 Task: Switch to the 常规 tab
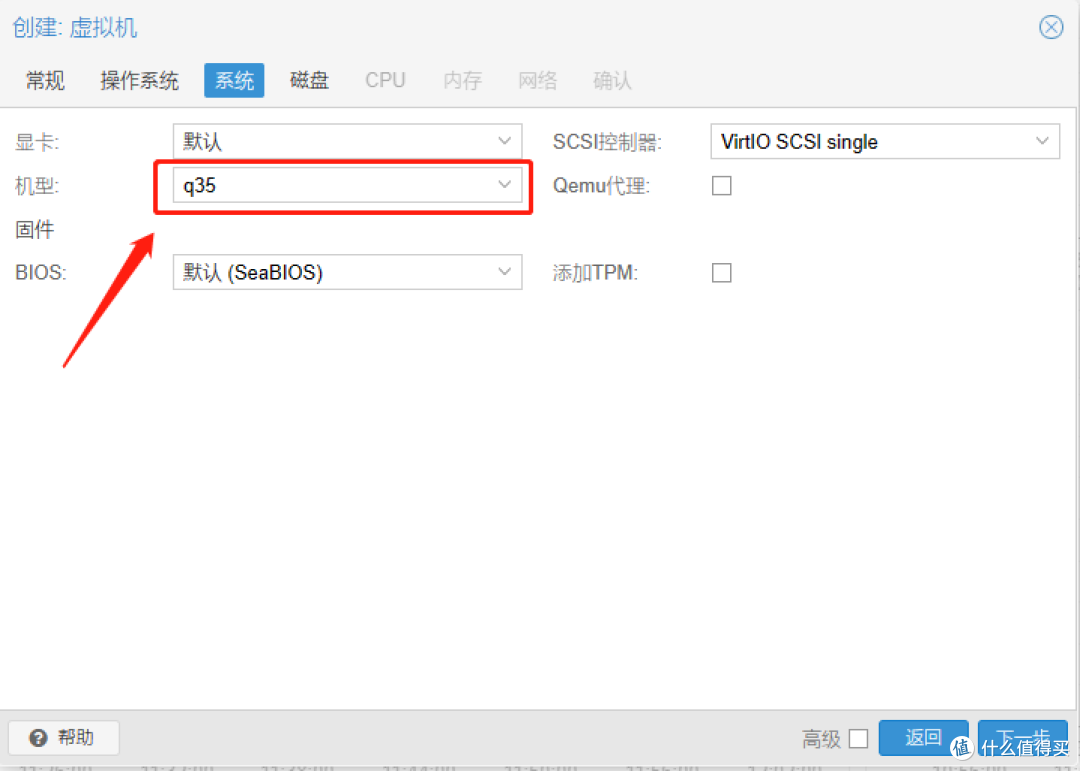45,81
